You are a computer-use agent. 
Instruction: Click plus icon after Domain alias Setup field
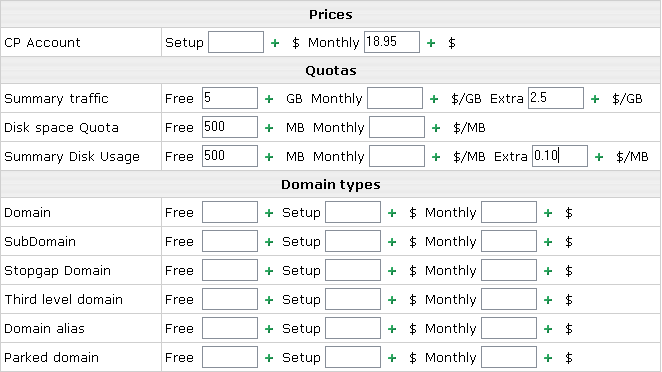(x=392, y=329)
